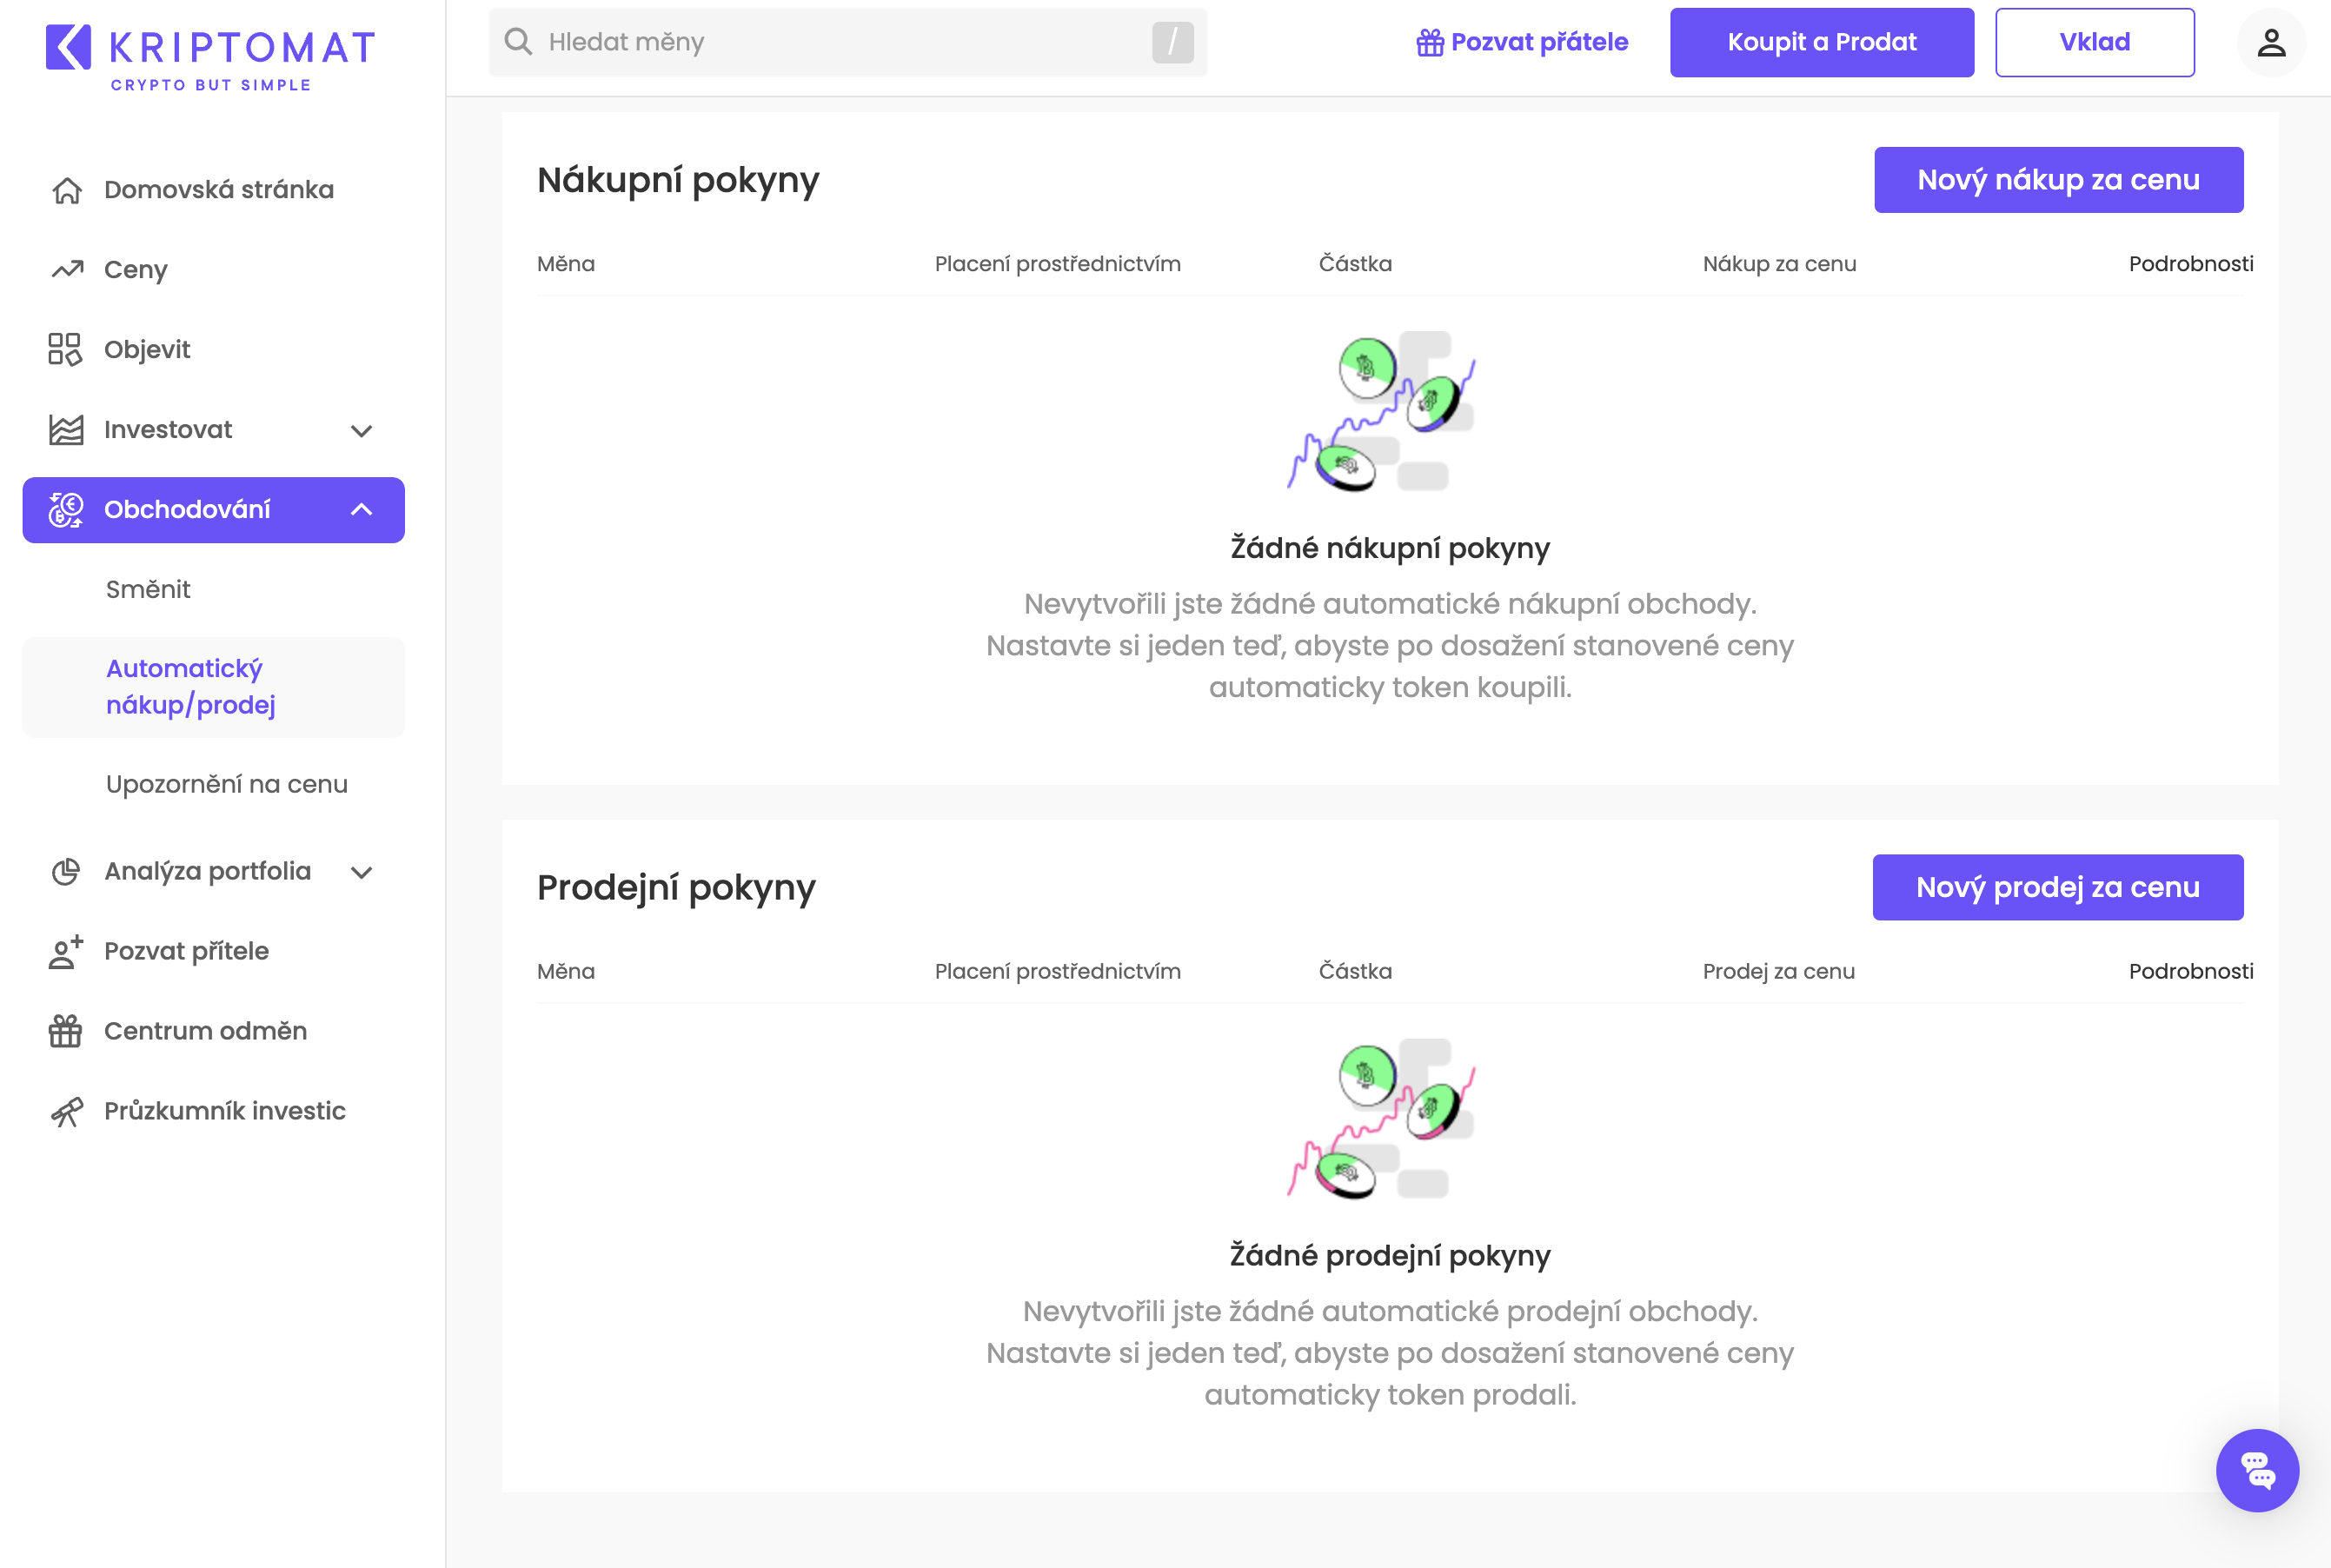2331x1568 pixels.
Task: Collapse the Obchodování menu chevron
Action: click(361, 510)
